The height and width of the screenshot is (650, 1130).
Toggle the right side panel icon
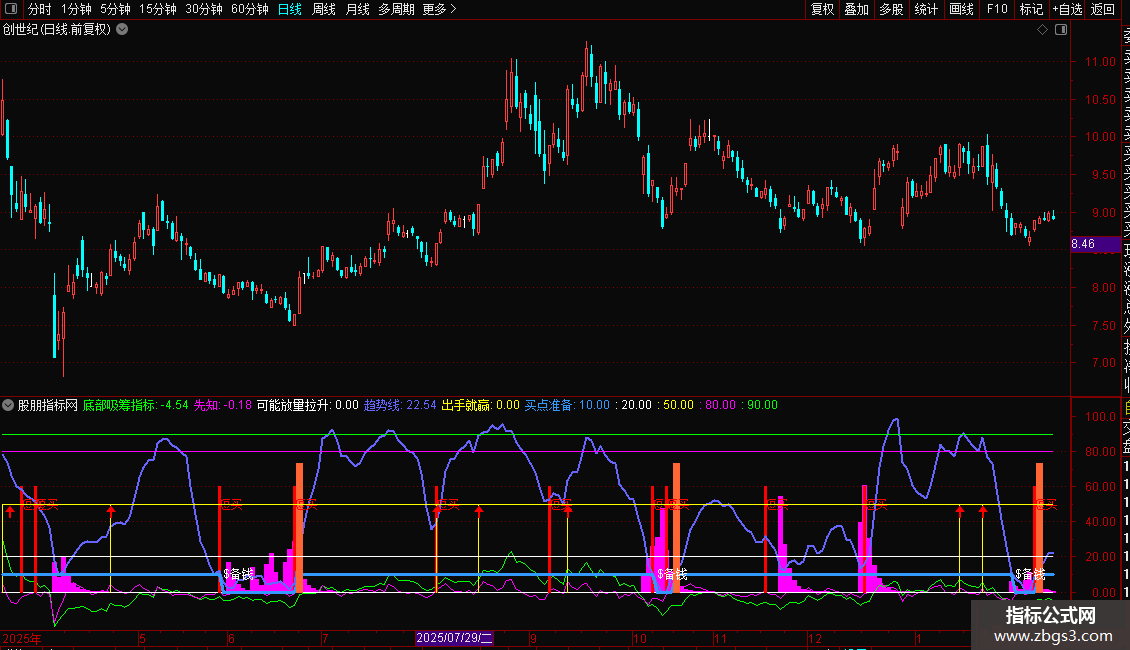click(x=1060, y=30)
